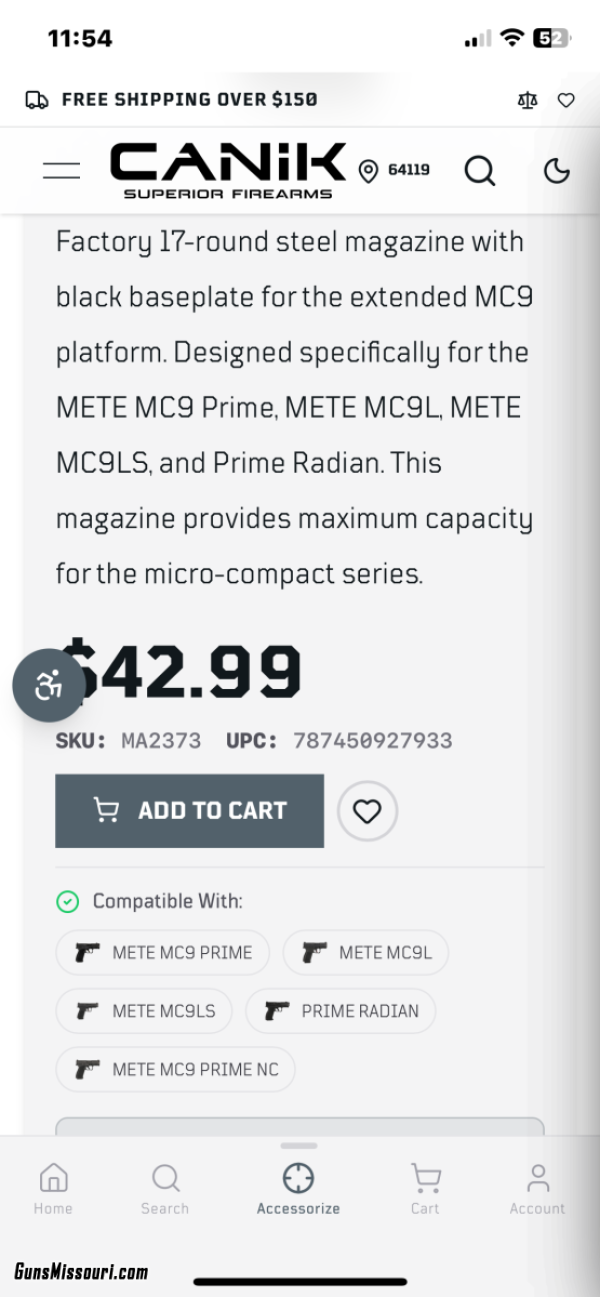Image resolution: width=600 pixels, height=1297 pixels.
Task: Select the PRIME RADIAN compatibility chip
Action: coord(341,1011)
